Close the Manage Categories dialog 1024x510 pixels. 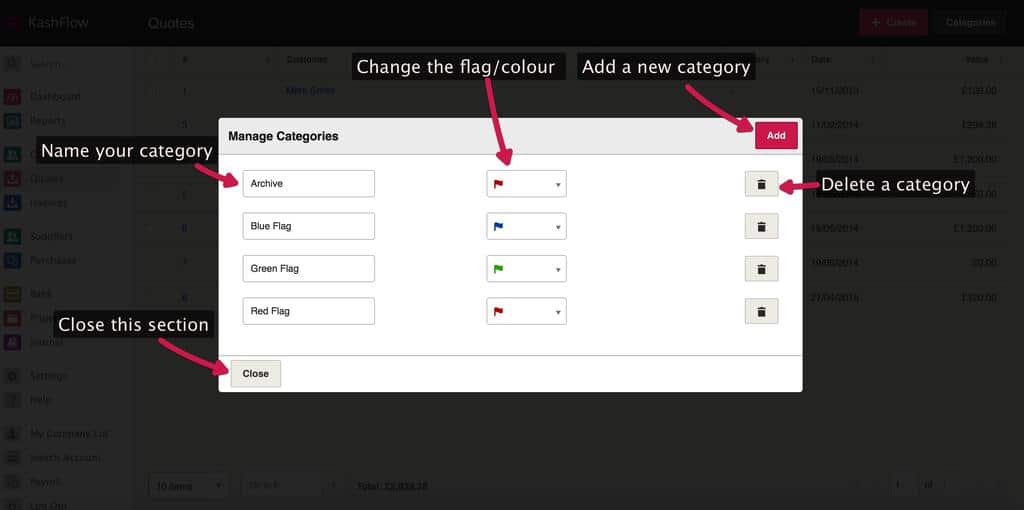pos(256,374)
